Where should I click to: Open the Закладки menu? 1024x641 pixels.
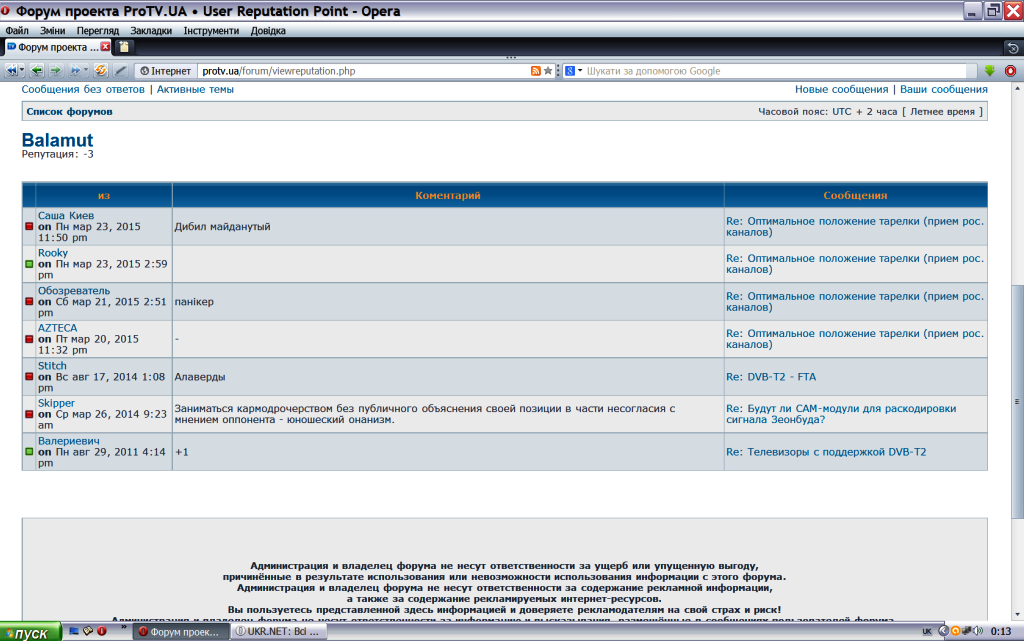coord(150,30)
